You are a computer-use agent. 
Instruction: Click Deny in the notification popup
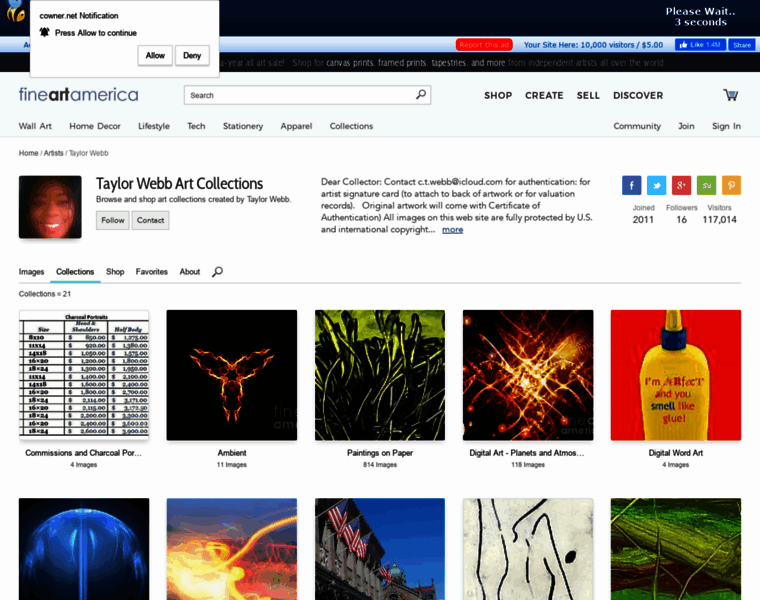(x=192, y=55)
